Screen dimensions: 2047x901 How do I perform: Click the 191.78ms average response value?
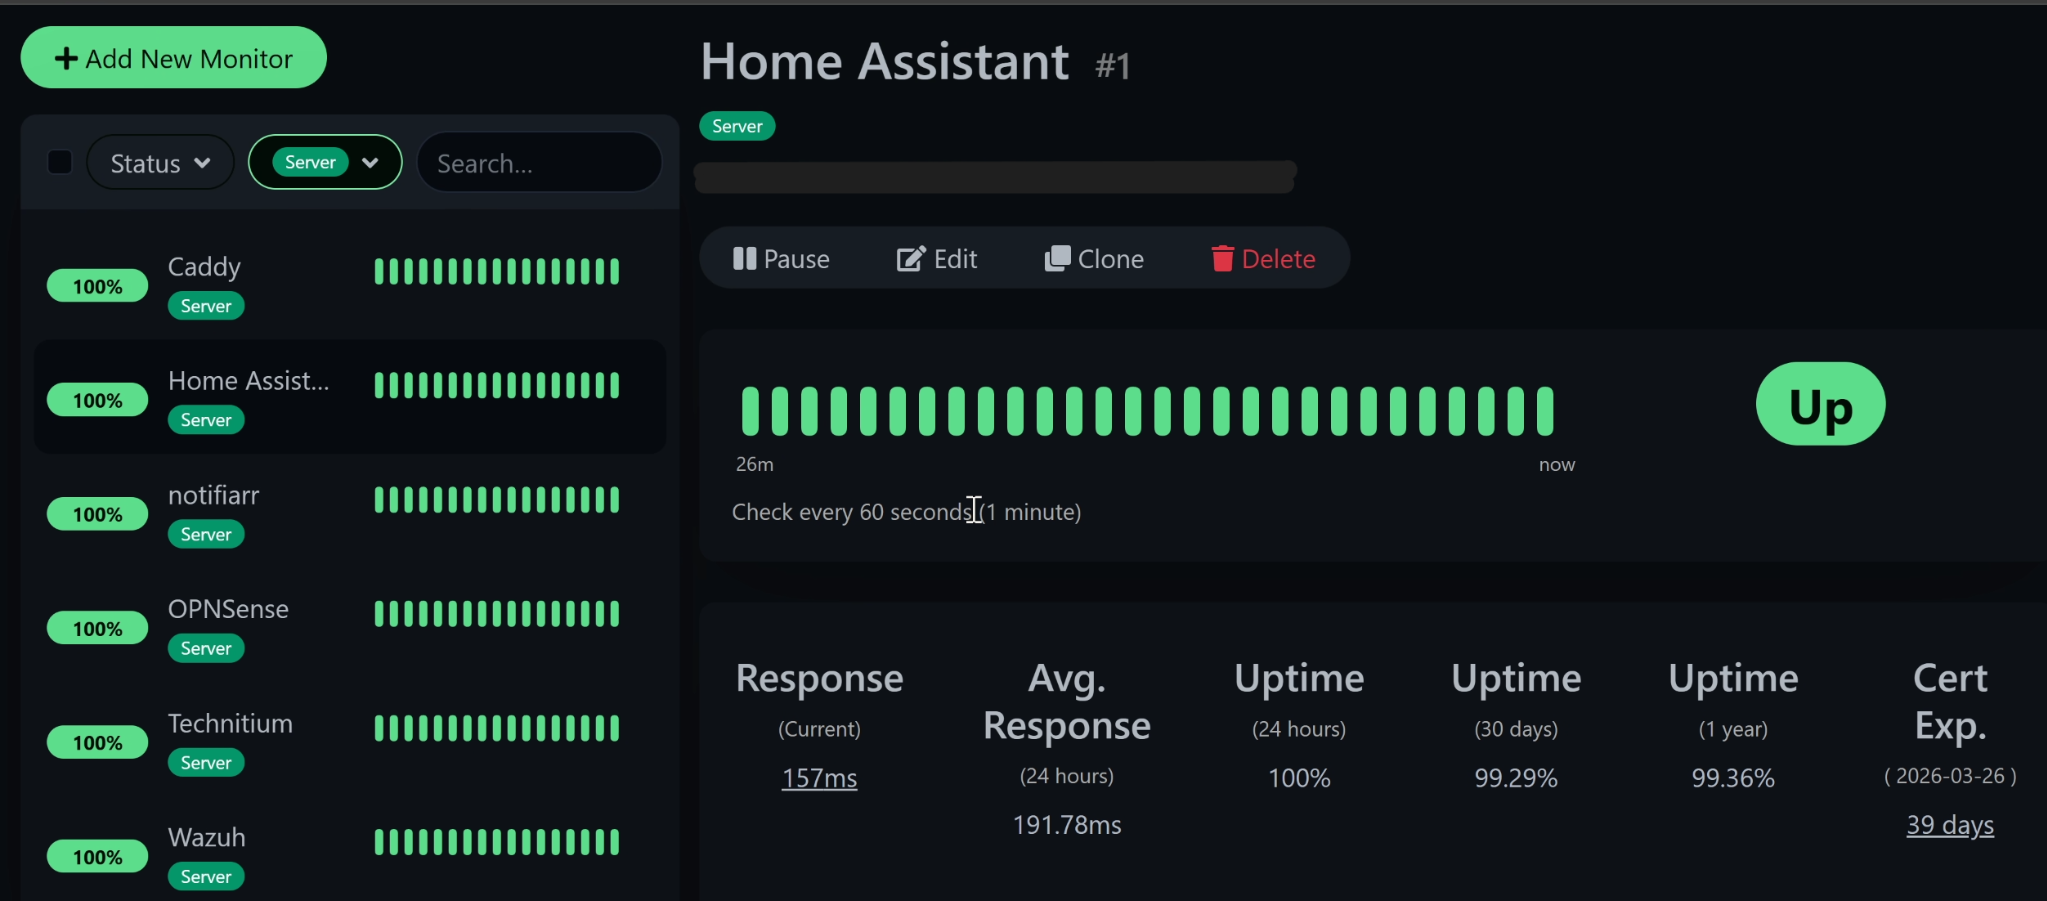1067,825
